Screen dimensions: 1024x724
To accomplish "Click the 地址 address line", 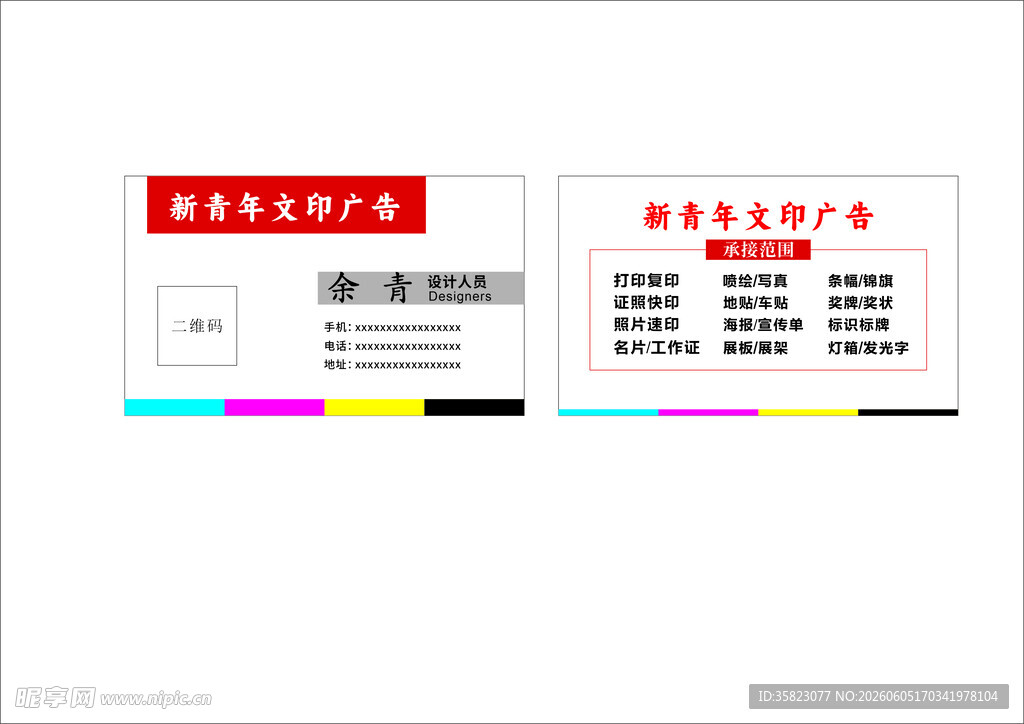I will pos(392,364).
